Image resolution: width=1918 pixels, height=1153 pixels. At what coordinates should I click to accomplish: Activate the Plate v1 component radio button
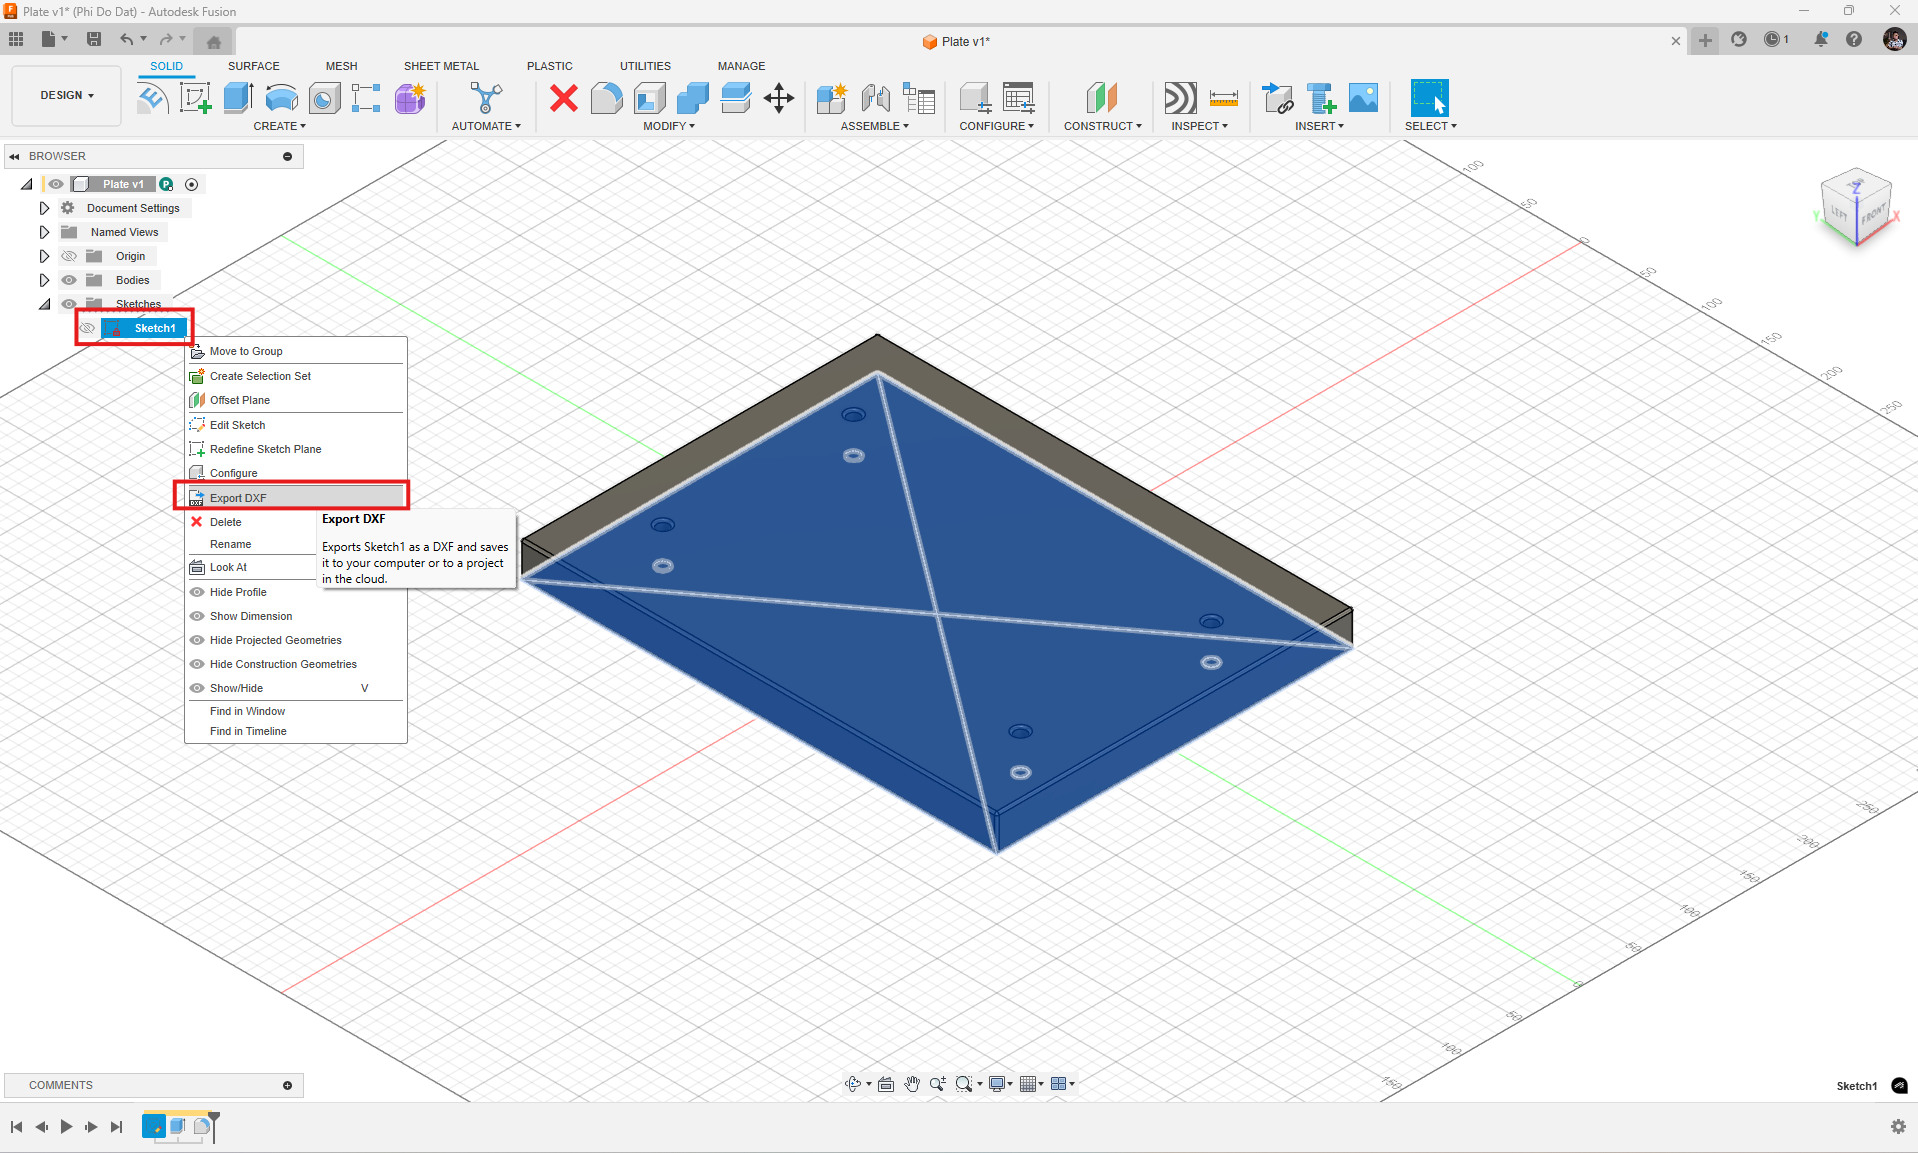click(192, 184)
